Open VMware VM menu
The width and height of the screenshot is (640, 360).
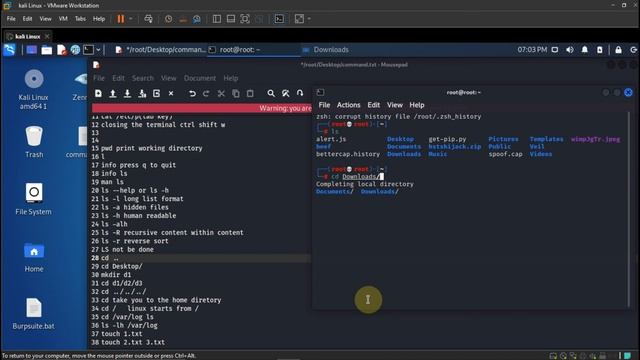pyautogui.click(x=63, y=19)
